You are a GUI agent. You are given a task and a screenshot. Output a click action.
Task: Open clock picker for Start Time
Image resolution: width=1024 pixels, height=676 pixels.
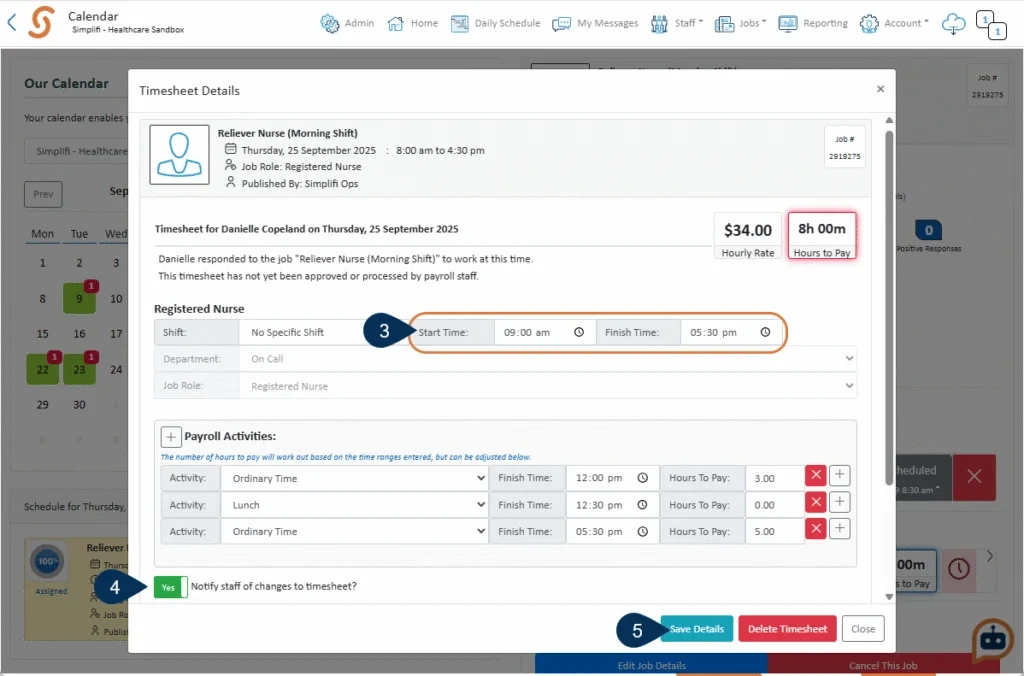click(x=579, y=332)
